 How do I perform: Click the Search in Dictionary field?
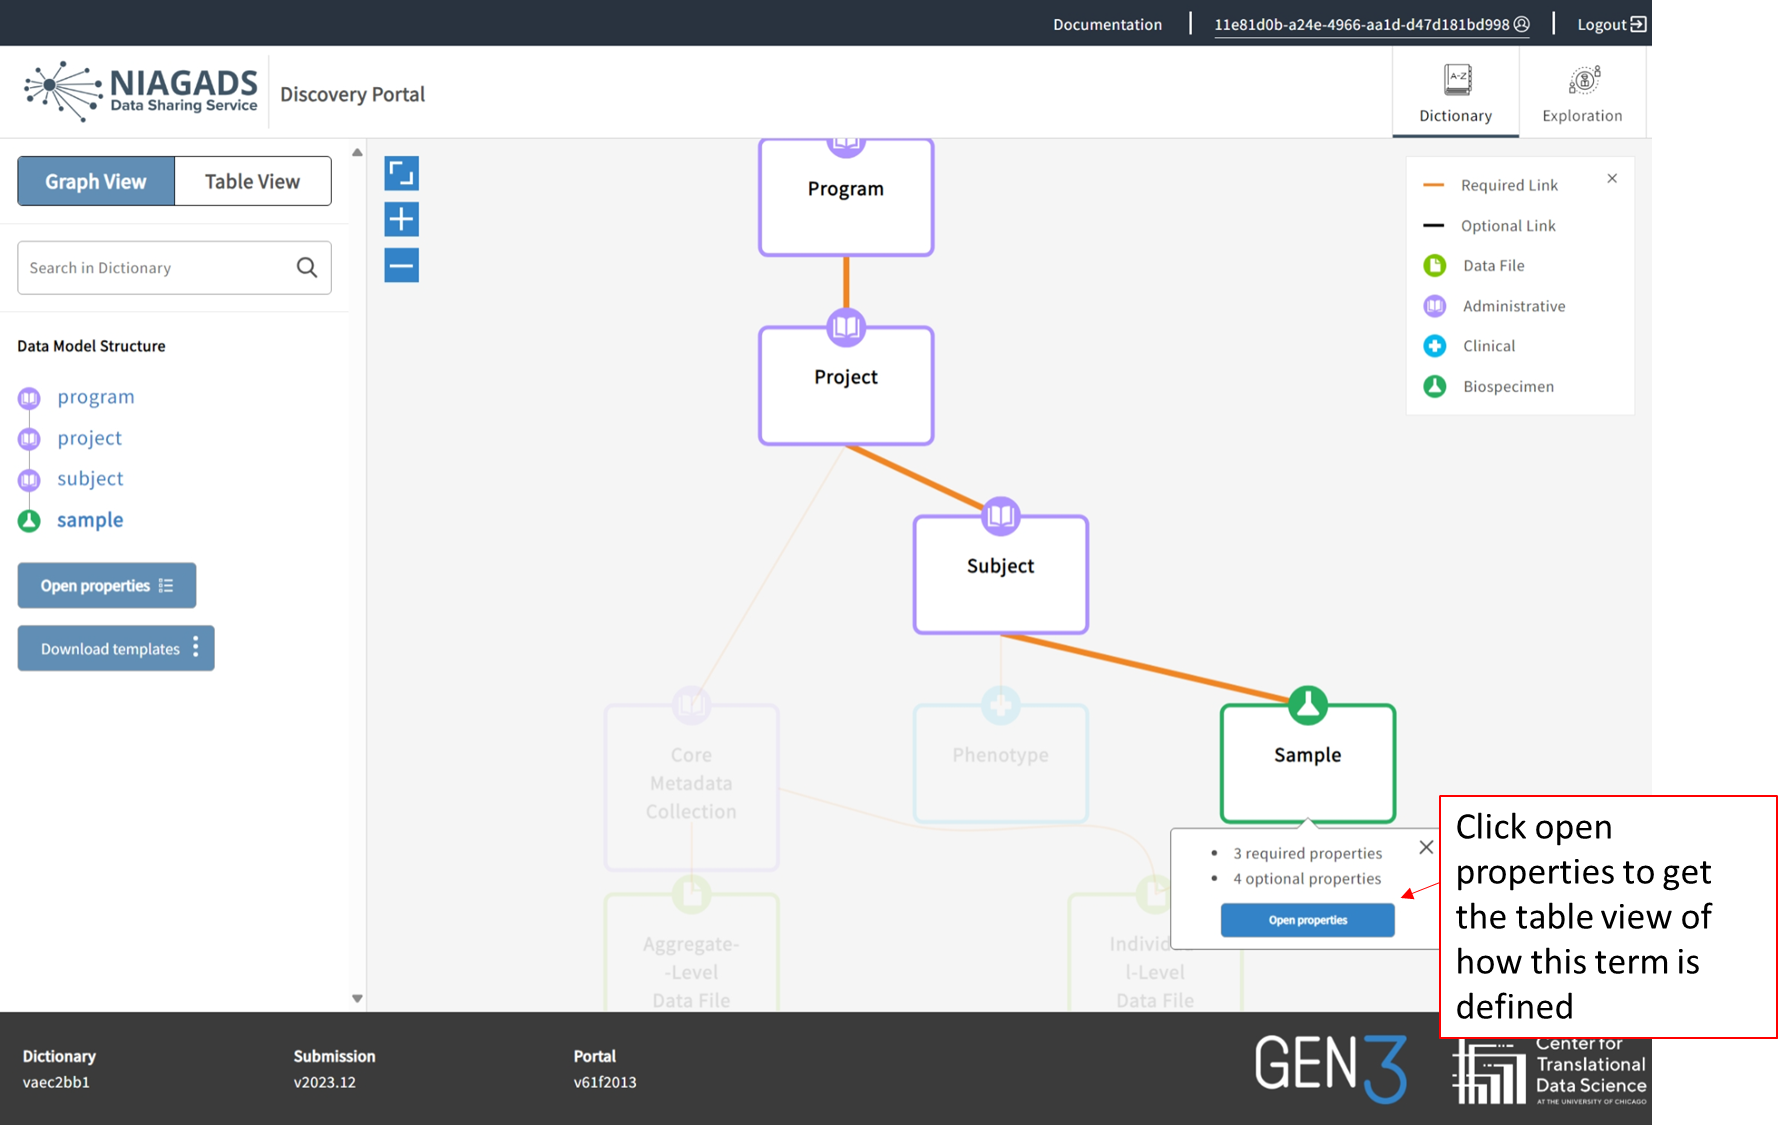tap(155, 267)
